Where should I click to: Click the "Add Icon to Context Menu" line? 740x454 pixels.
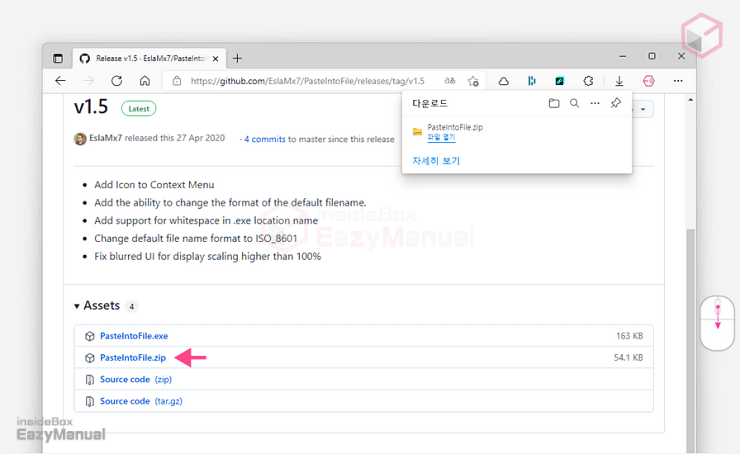click(154, 185)
